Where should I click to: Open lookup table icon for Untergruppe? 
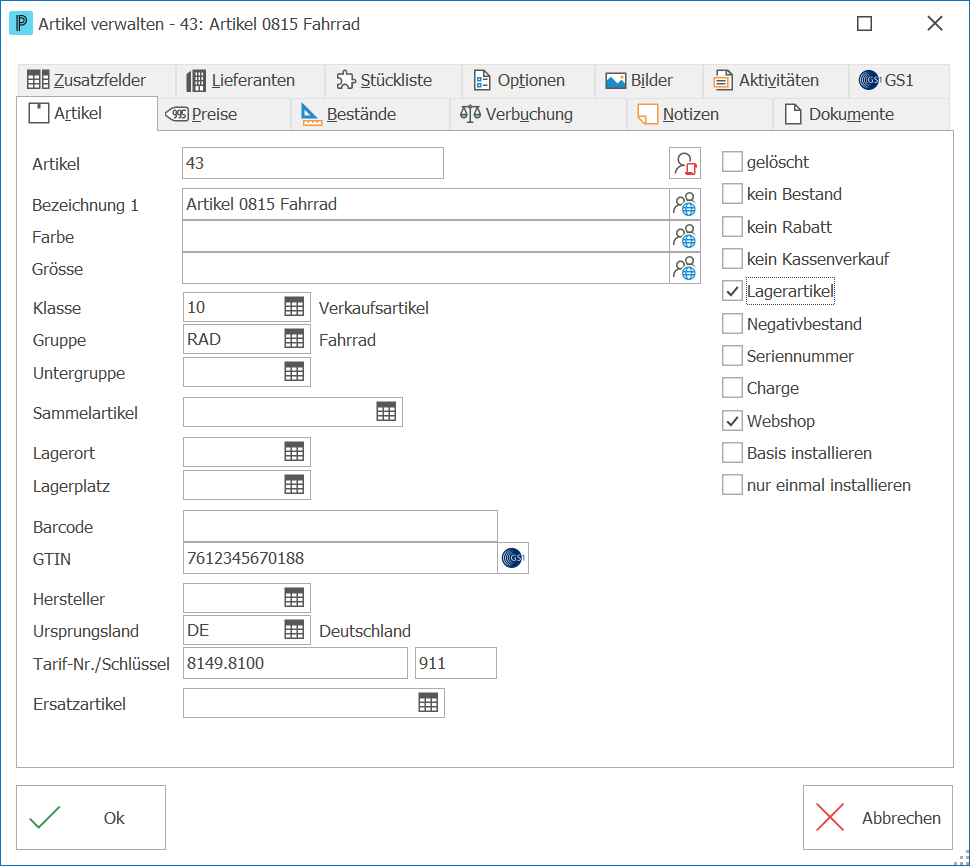[x=294, y=372]
